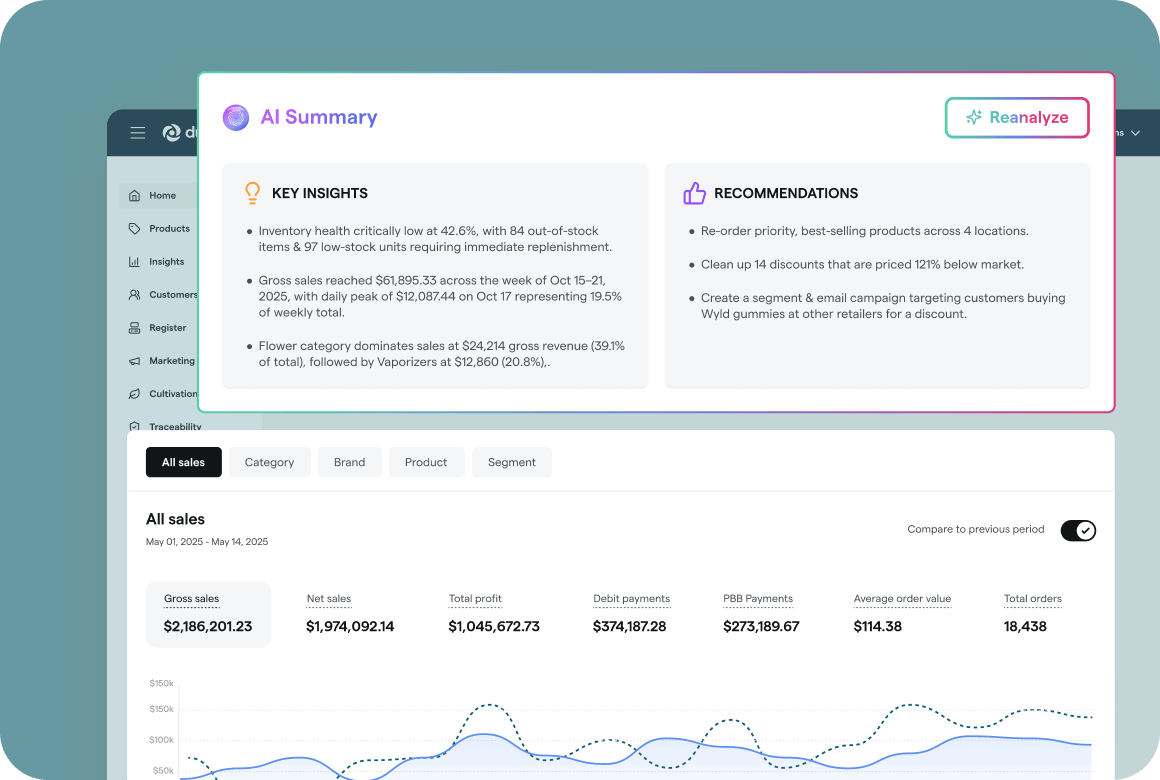Switch to the Segment tab
1160x780 pixels.
click(x=511, y=462)
